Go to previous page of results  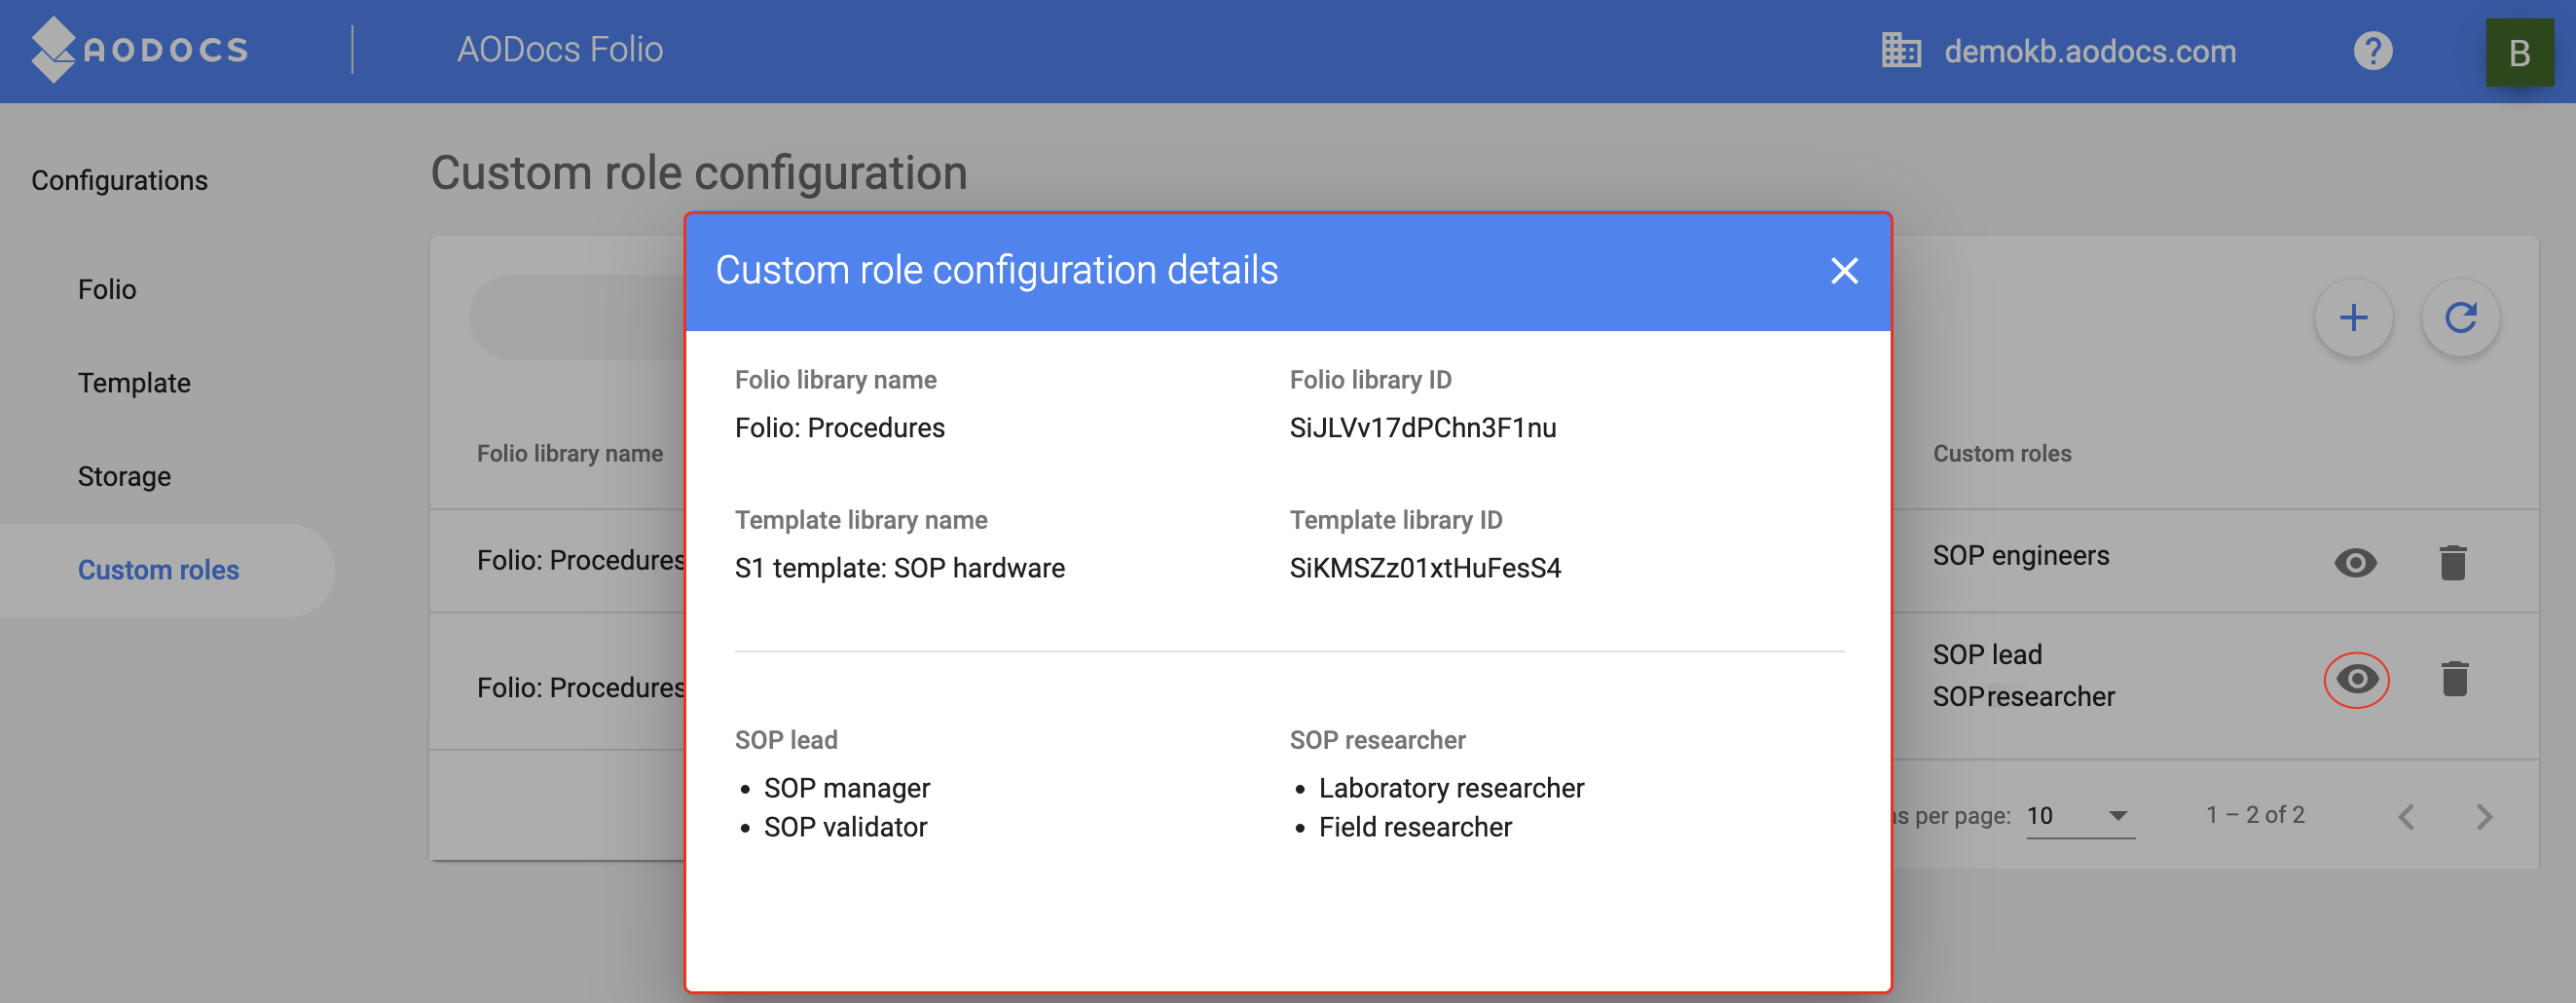(x=2406, y=817)
